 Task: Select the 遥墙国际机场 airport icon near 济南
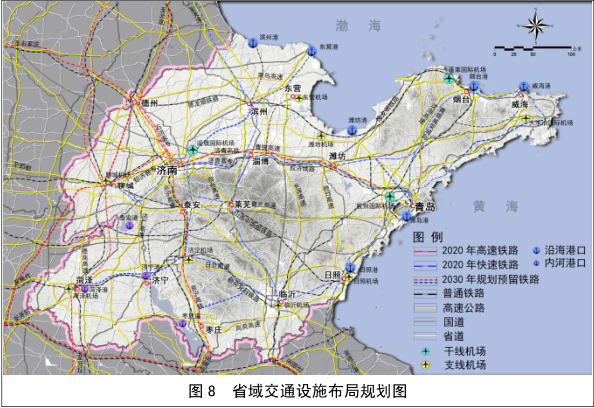click(193, 150)
